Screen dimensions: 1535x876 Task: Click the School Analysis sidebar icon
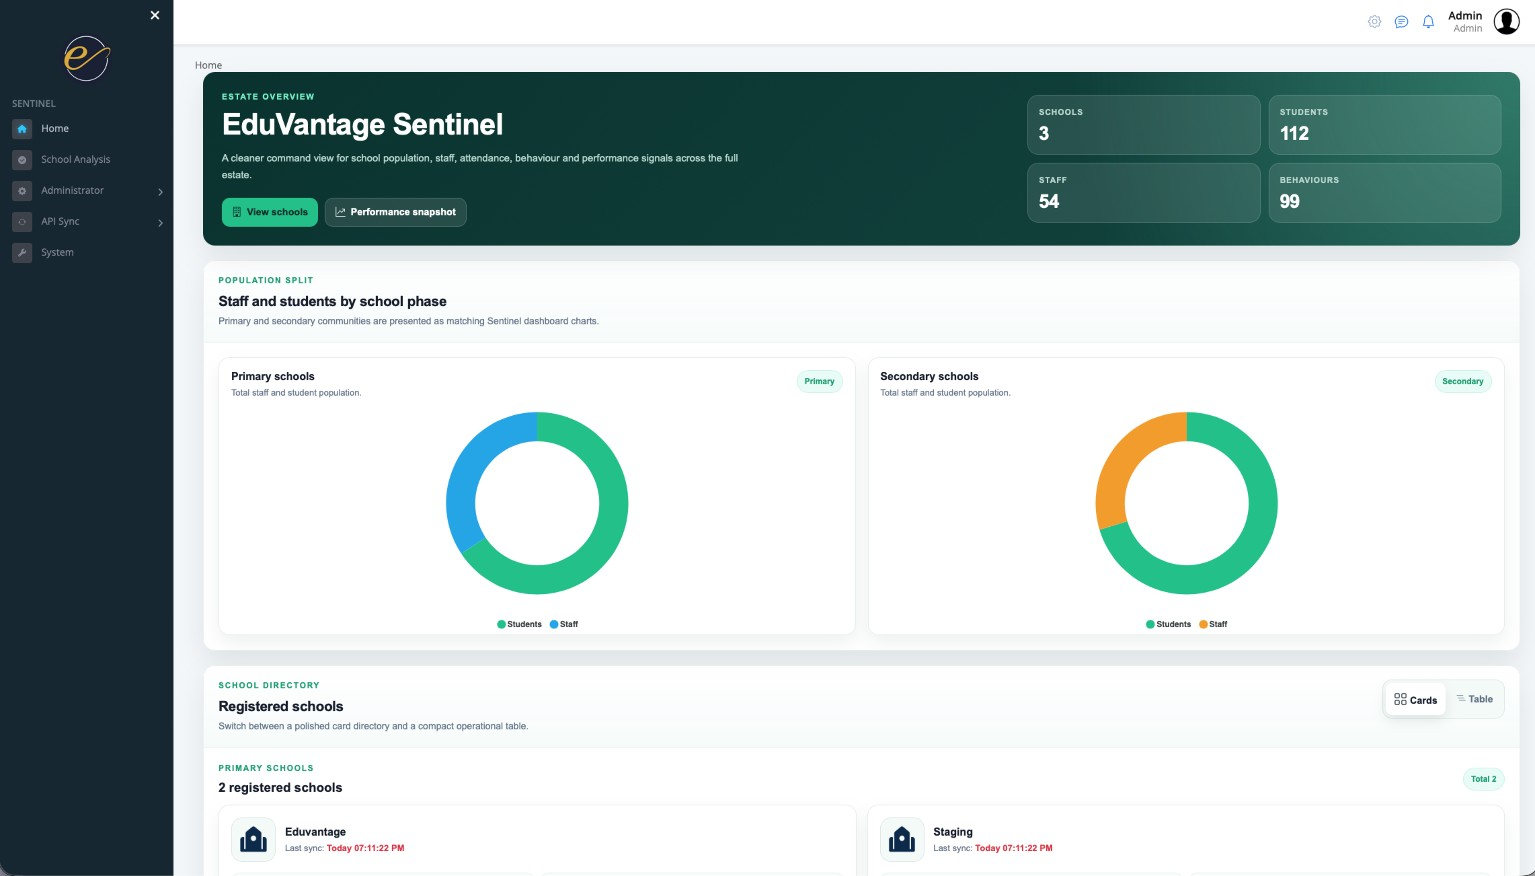(23, 160)
